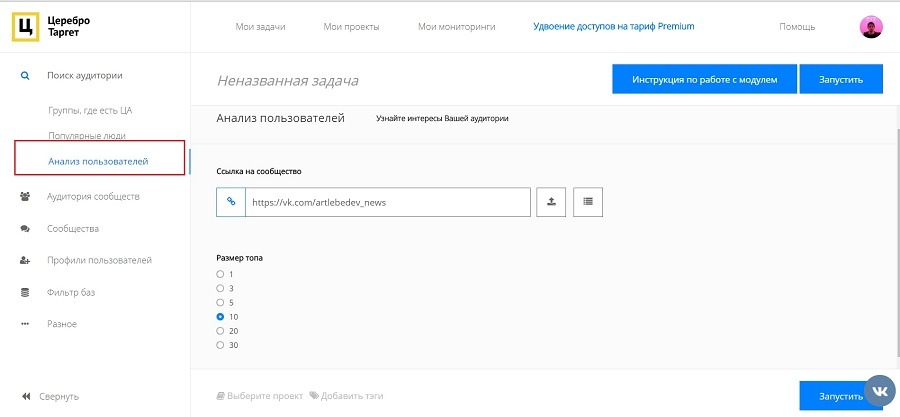The image size is (900, 417).
Task: Click the Неназванная задача task title field
Action: pyautogui.click(x=288, y=80)
